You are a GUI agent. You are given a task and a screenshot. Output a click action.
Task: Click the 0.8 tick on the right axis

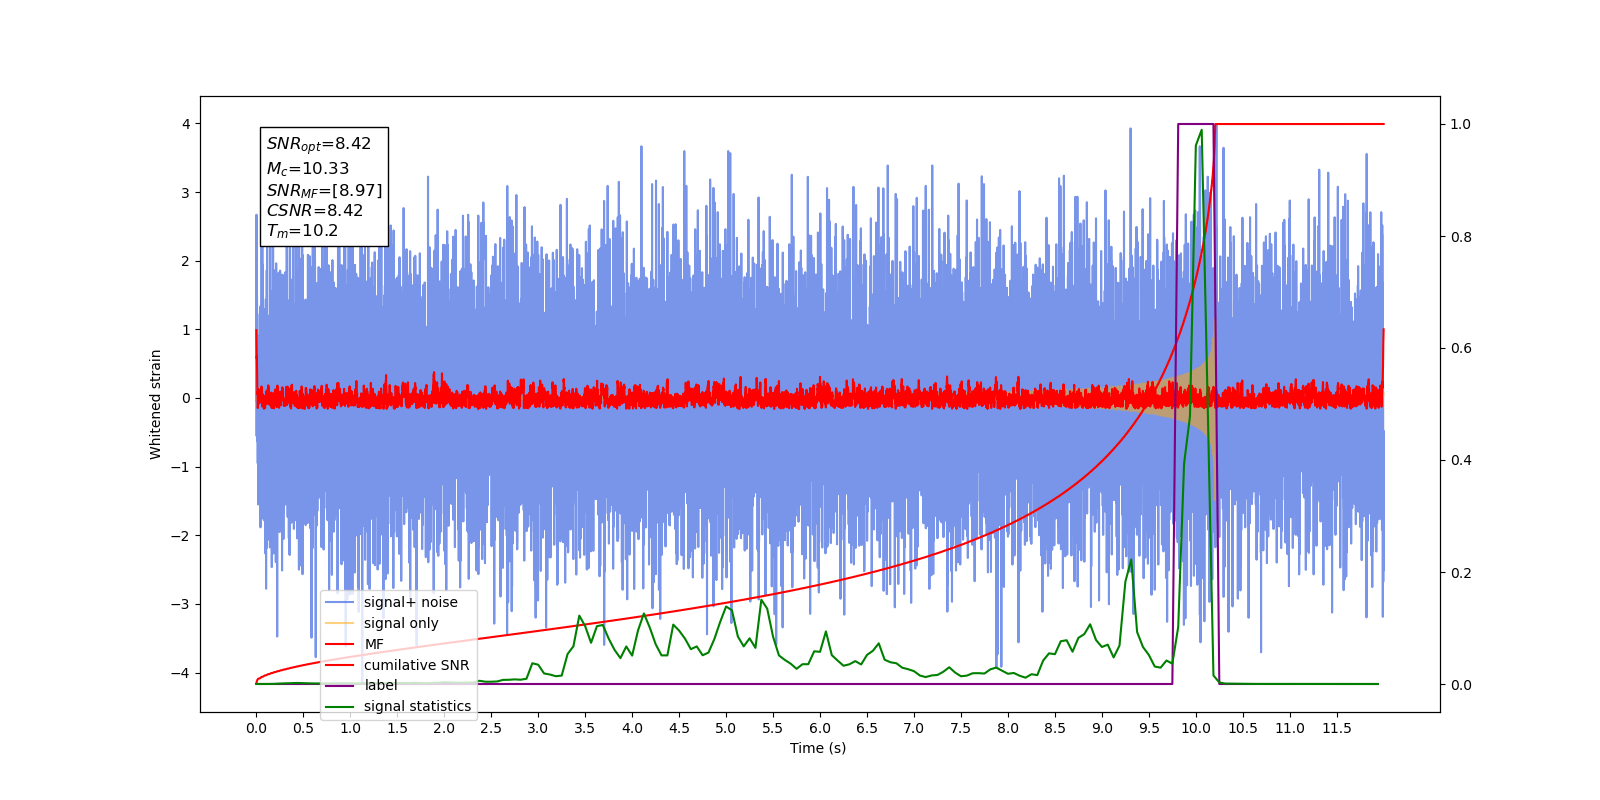pyautogui.click(x=1461, y=237)
